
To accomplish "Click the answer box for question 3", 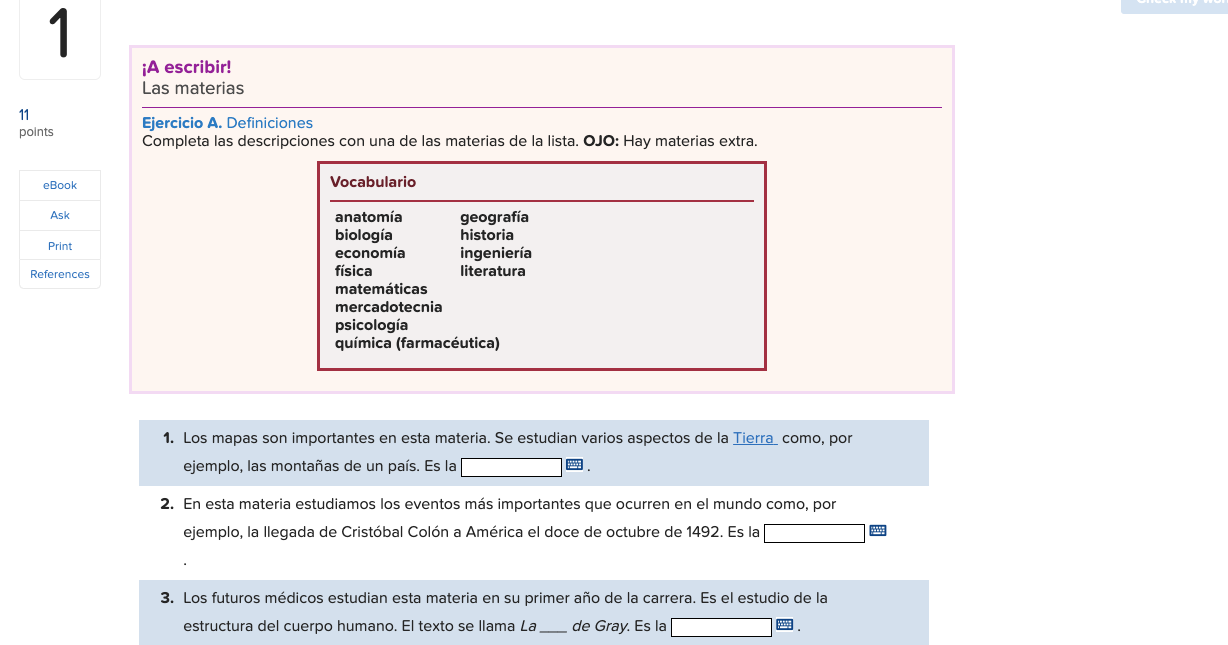I will (x=719, y=626).
